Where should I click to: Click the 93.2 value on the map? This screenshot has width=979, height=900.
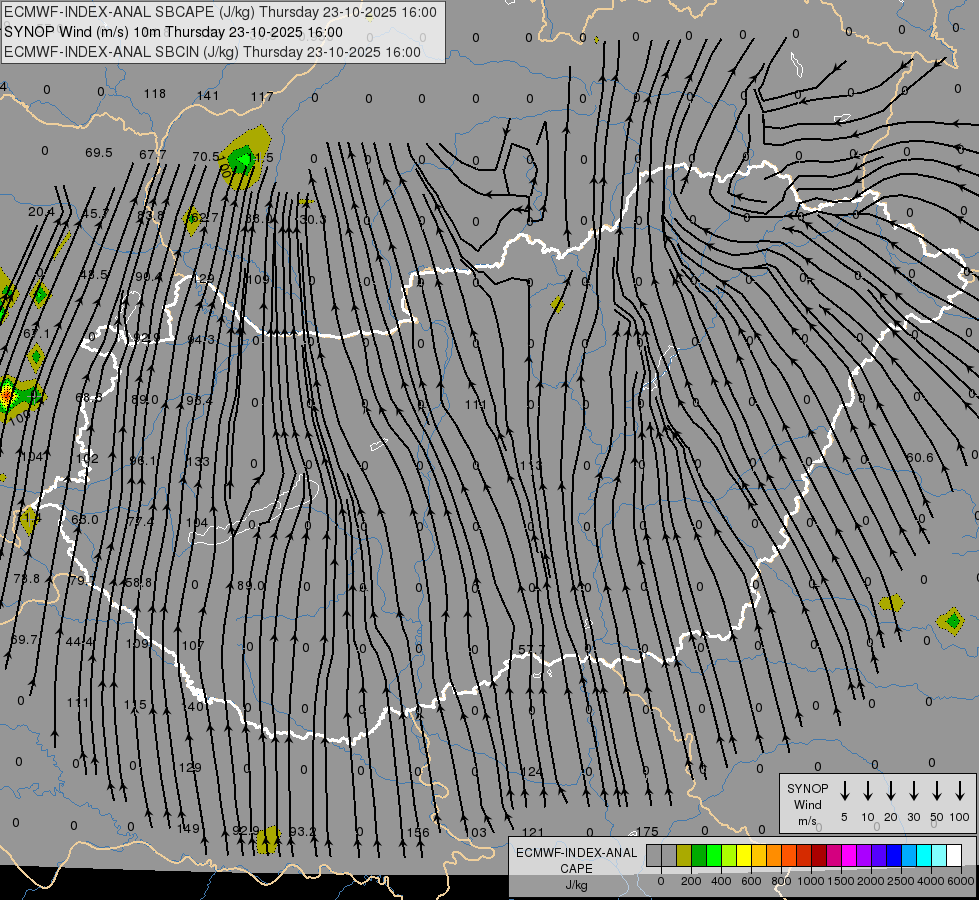click(303, 832)
